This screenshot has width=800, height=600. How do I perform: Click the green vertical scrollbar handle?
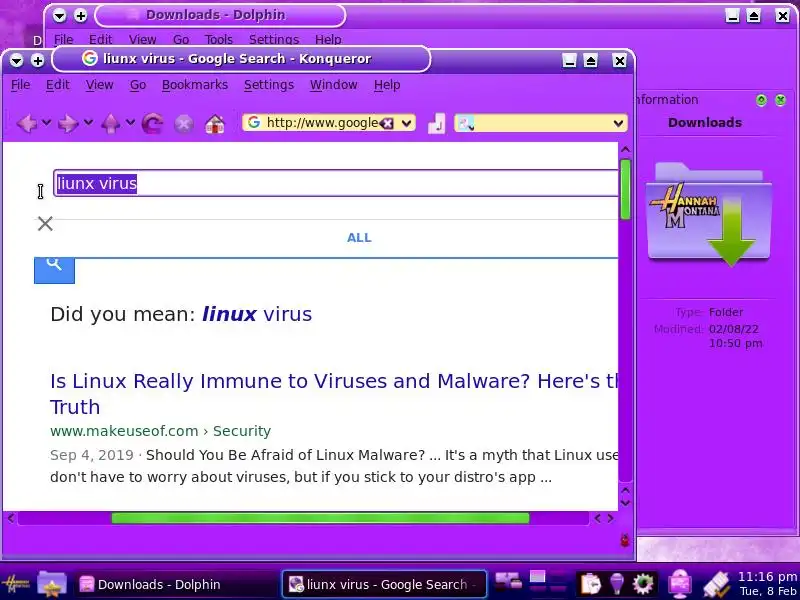point(625,189)
